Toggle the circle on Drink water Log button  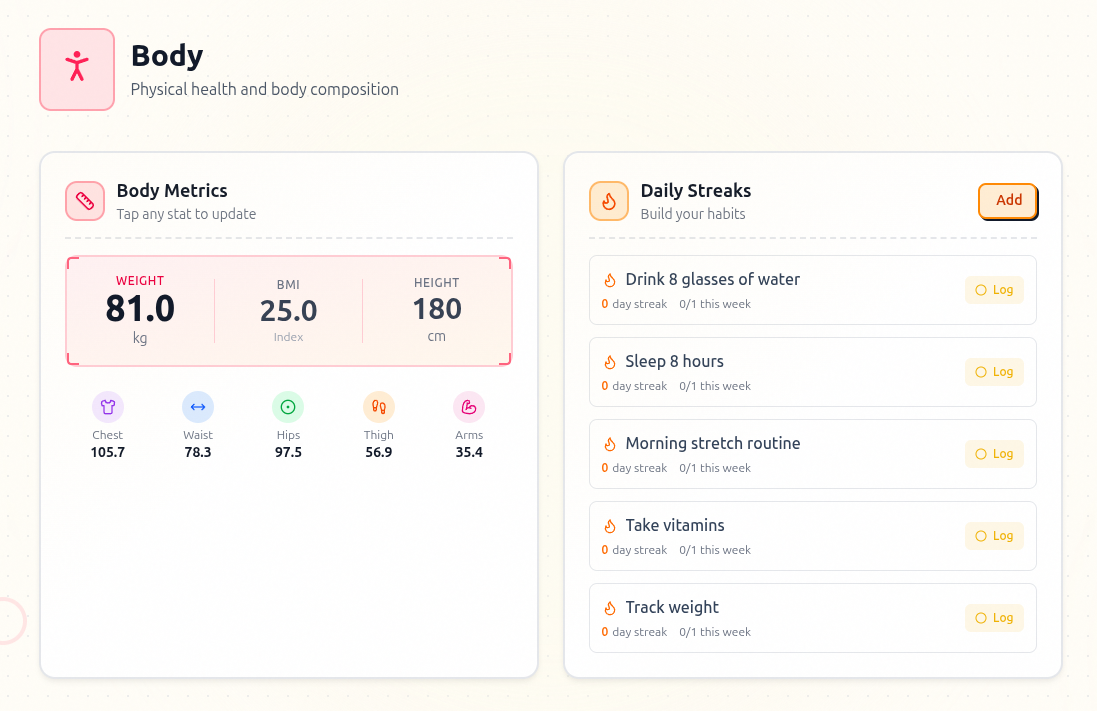point(981,289)
